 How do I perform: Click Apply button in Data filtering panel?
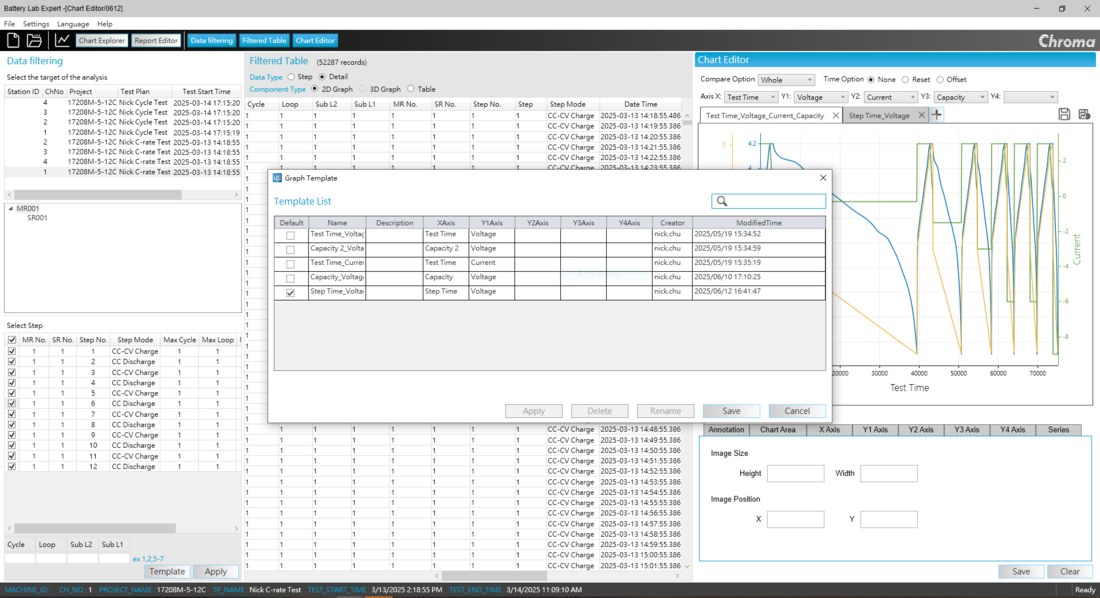tap(215, 571)
